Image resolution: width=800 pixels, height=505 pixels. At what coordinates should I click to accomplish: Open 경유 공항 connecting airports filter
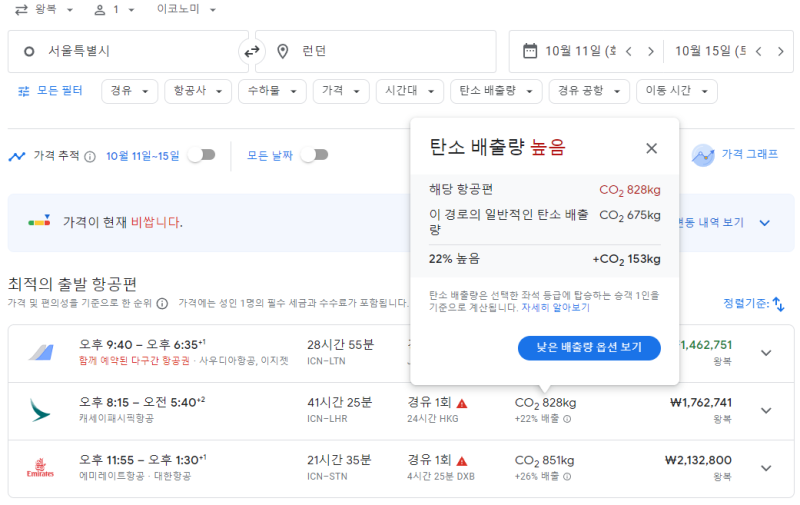589,91
